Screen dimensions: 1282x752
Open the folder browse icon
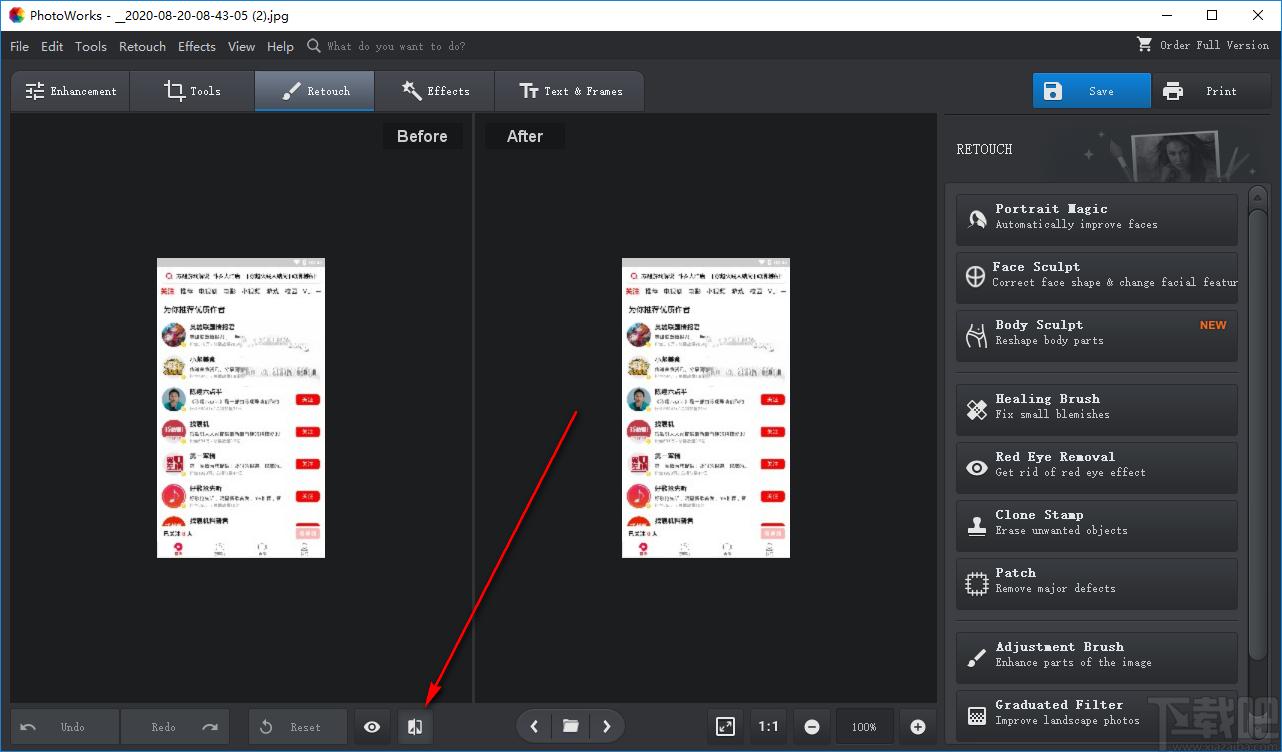[x=571, y=727]
